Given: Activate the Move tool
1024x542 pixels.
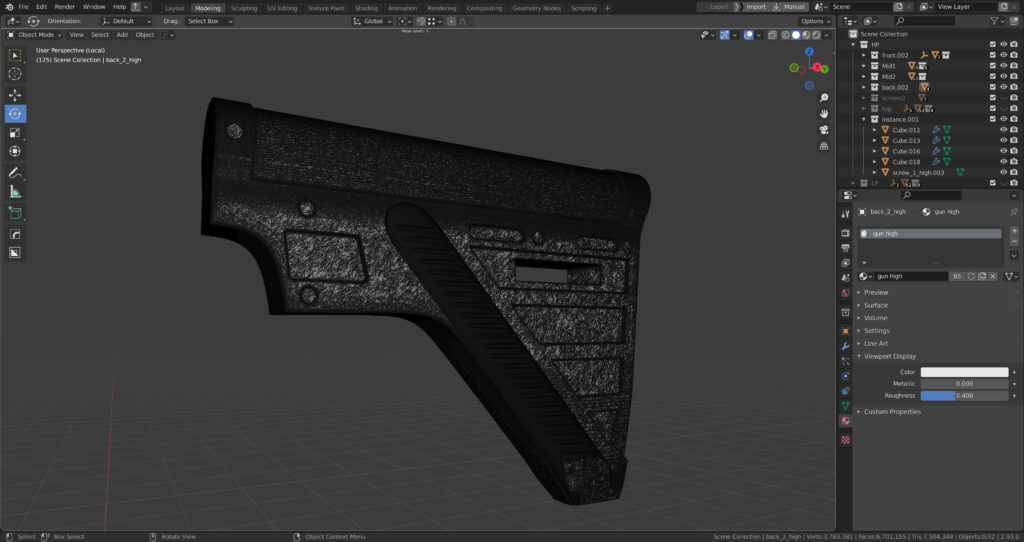Looking at the screenshot, I should (15, 95).
